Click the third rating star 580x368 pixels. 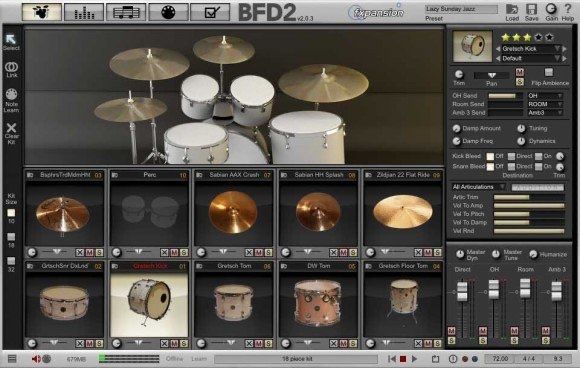click(527, 37)
